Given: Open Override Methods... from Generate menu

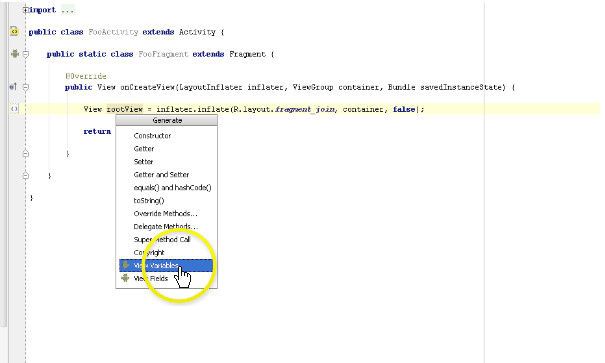Looking at the screenshot, I should pyautogui.click(x=166, y=213).
